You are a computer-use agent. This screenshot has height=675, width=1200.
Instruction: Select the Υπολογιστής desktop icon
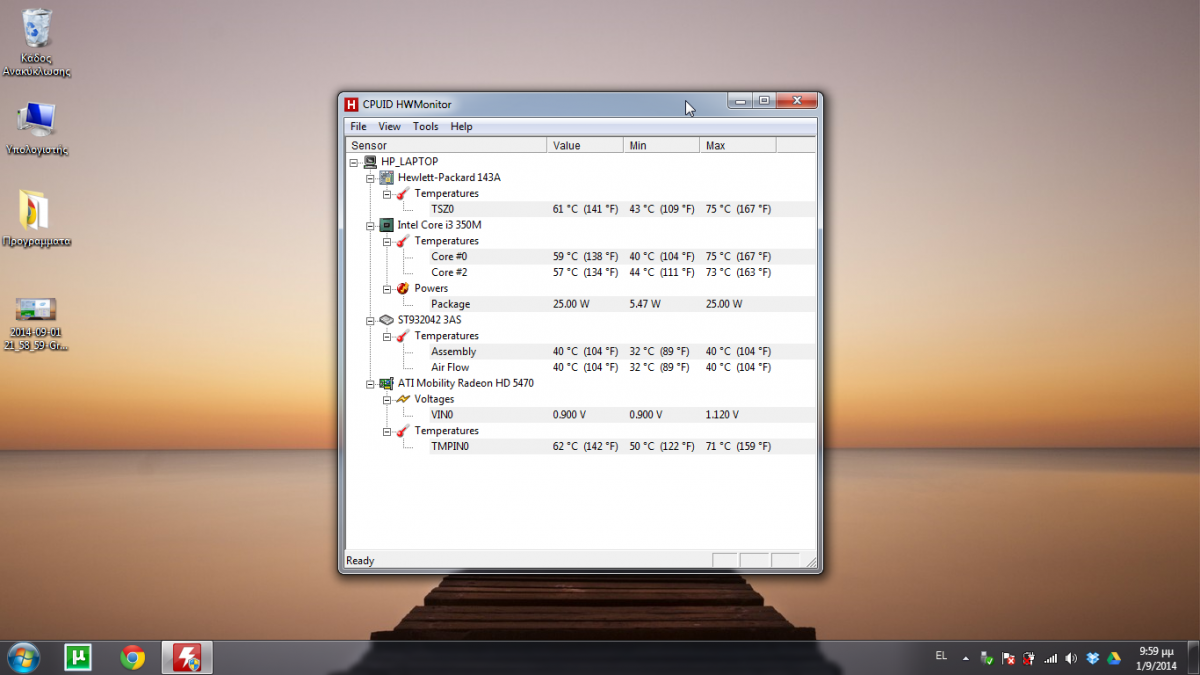(37, 128)
